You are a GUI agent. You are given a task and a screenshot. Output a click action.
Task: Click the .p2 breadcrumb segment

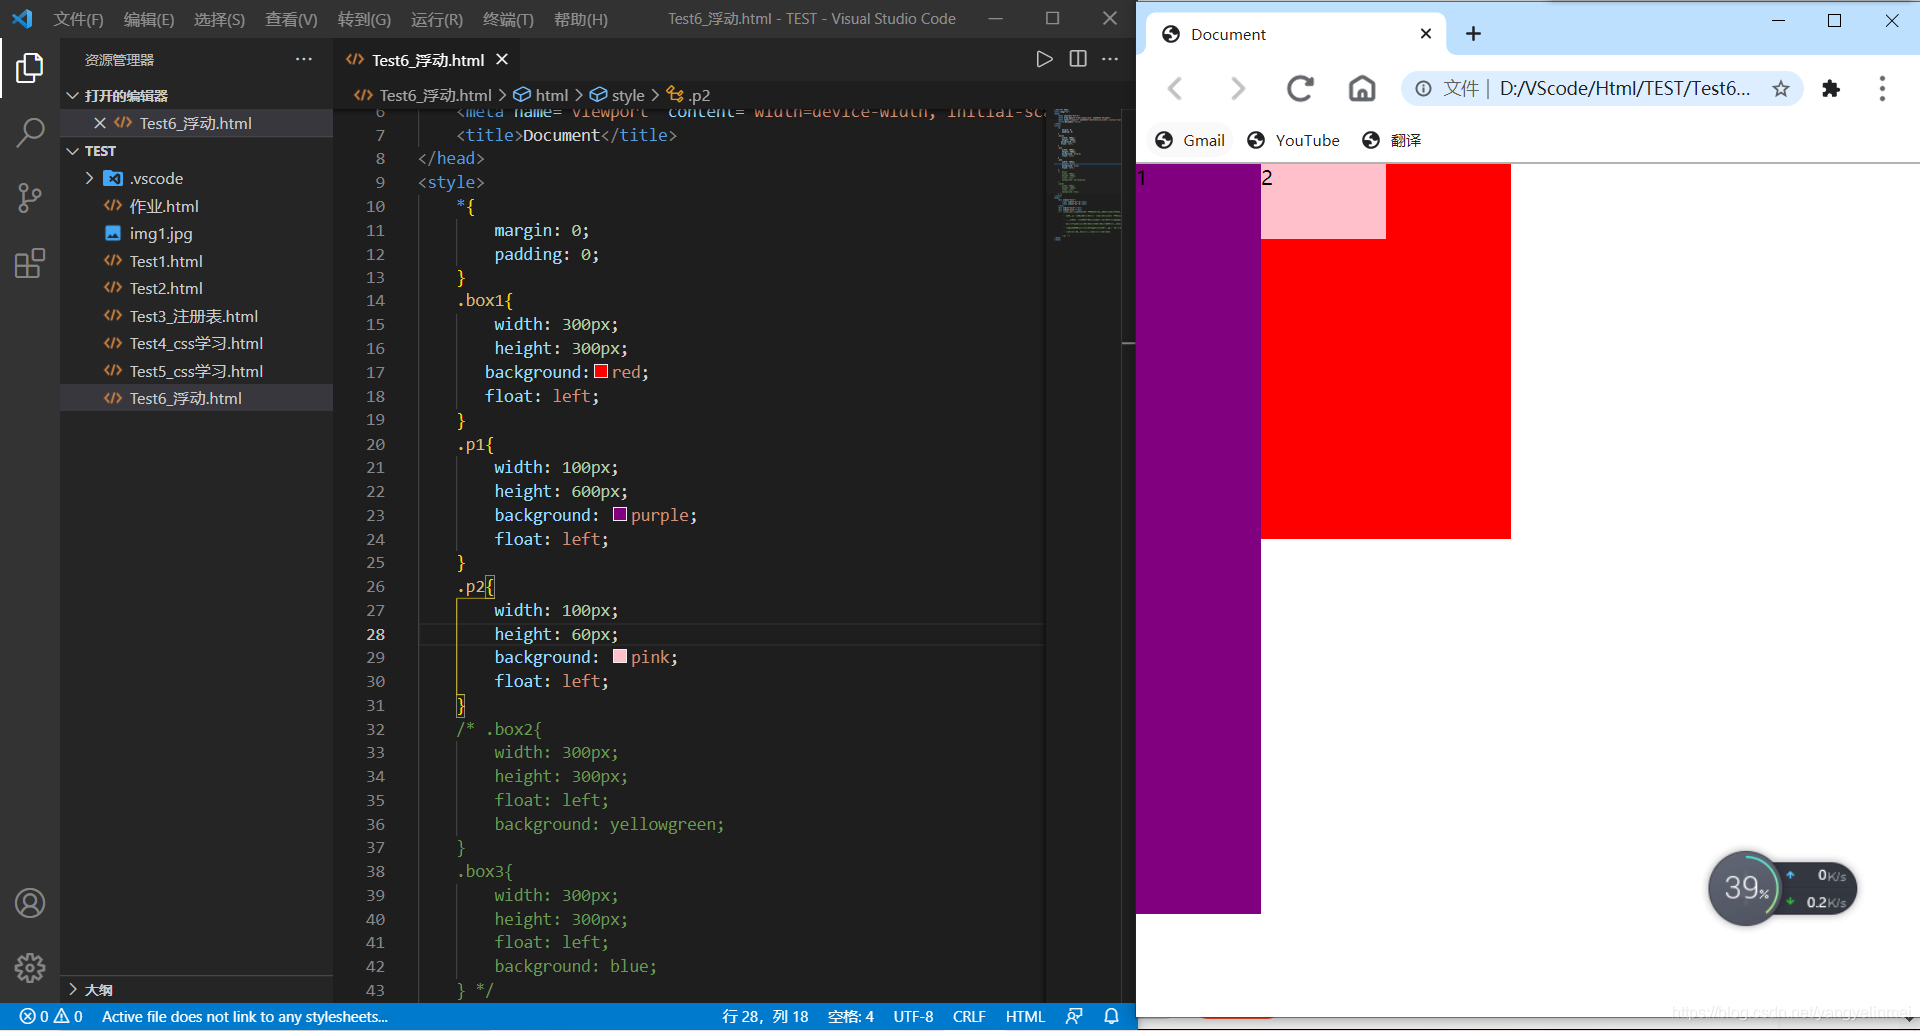point(689,95)
